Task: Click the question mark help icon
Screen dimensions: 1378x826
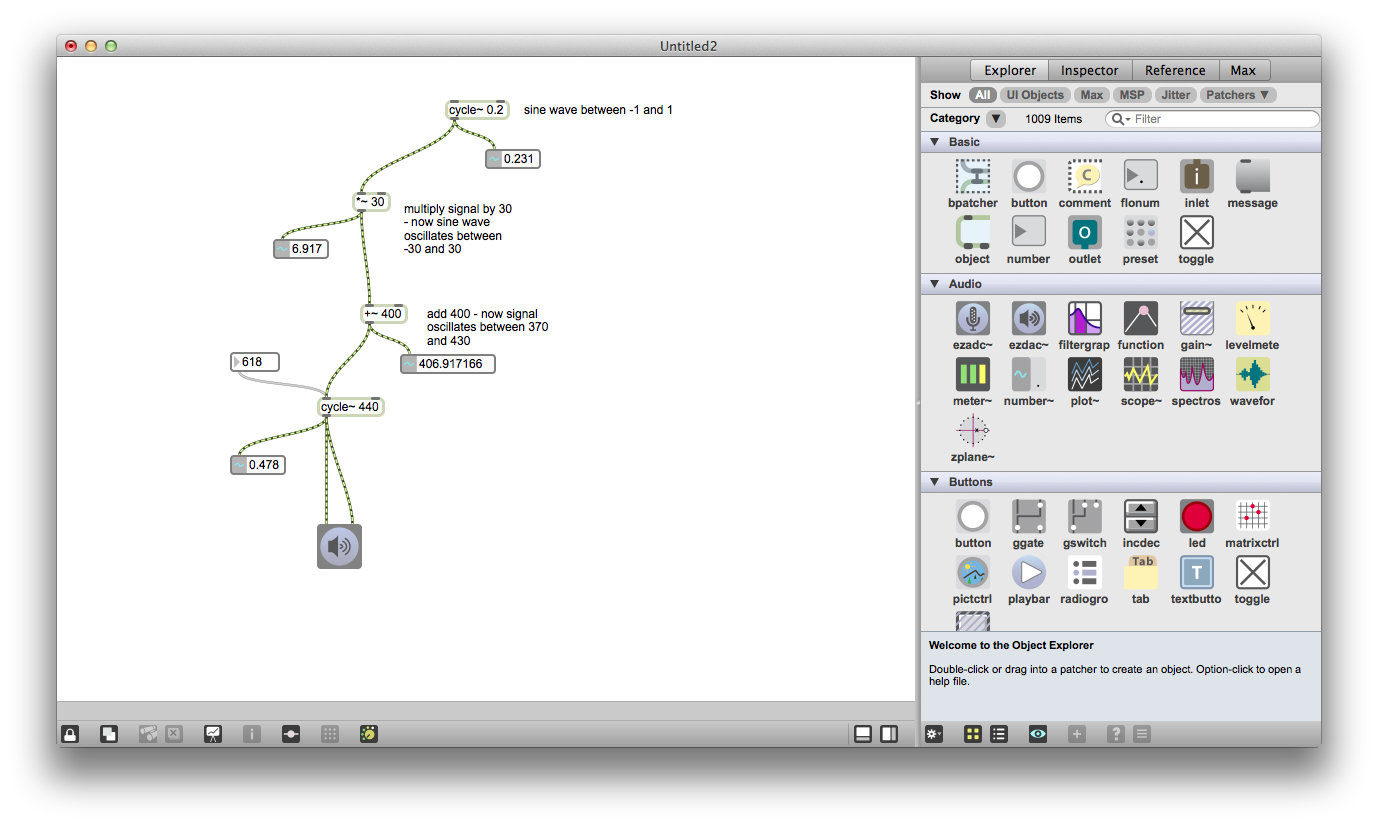Action: [x=1116, y=734]
